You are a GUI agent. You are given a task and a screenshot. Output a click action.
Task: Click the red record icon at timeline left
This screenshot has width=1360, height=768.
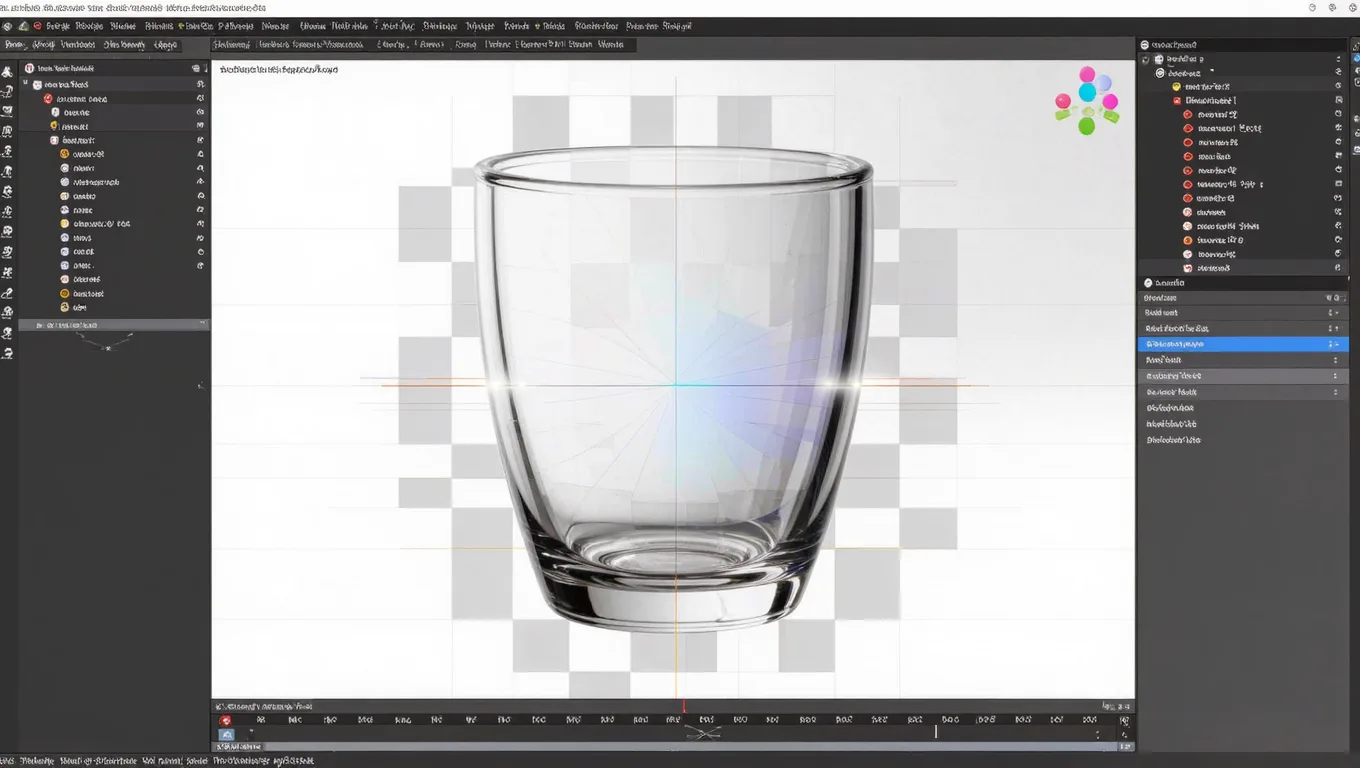[x=226, y=720]
